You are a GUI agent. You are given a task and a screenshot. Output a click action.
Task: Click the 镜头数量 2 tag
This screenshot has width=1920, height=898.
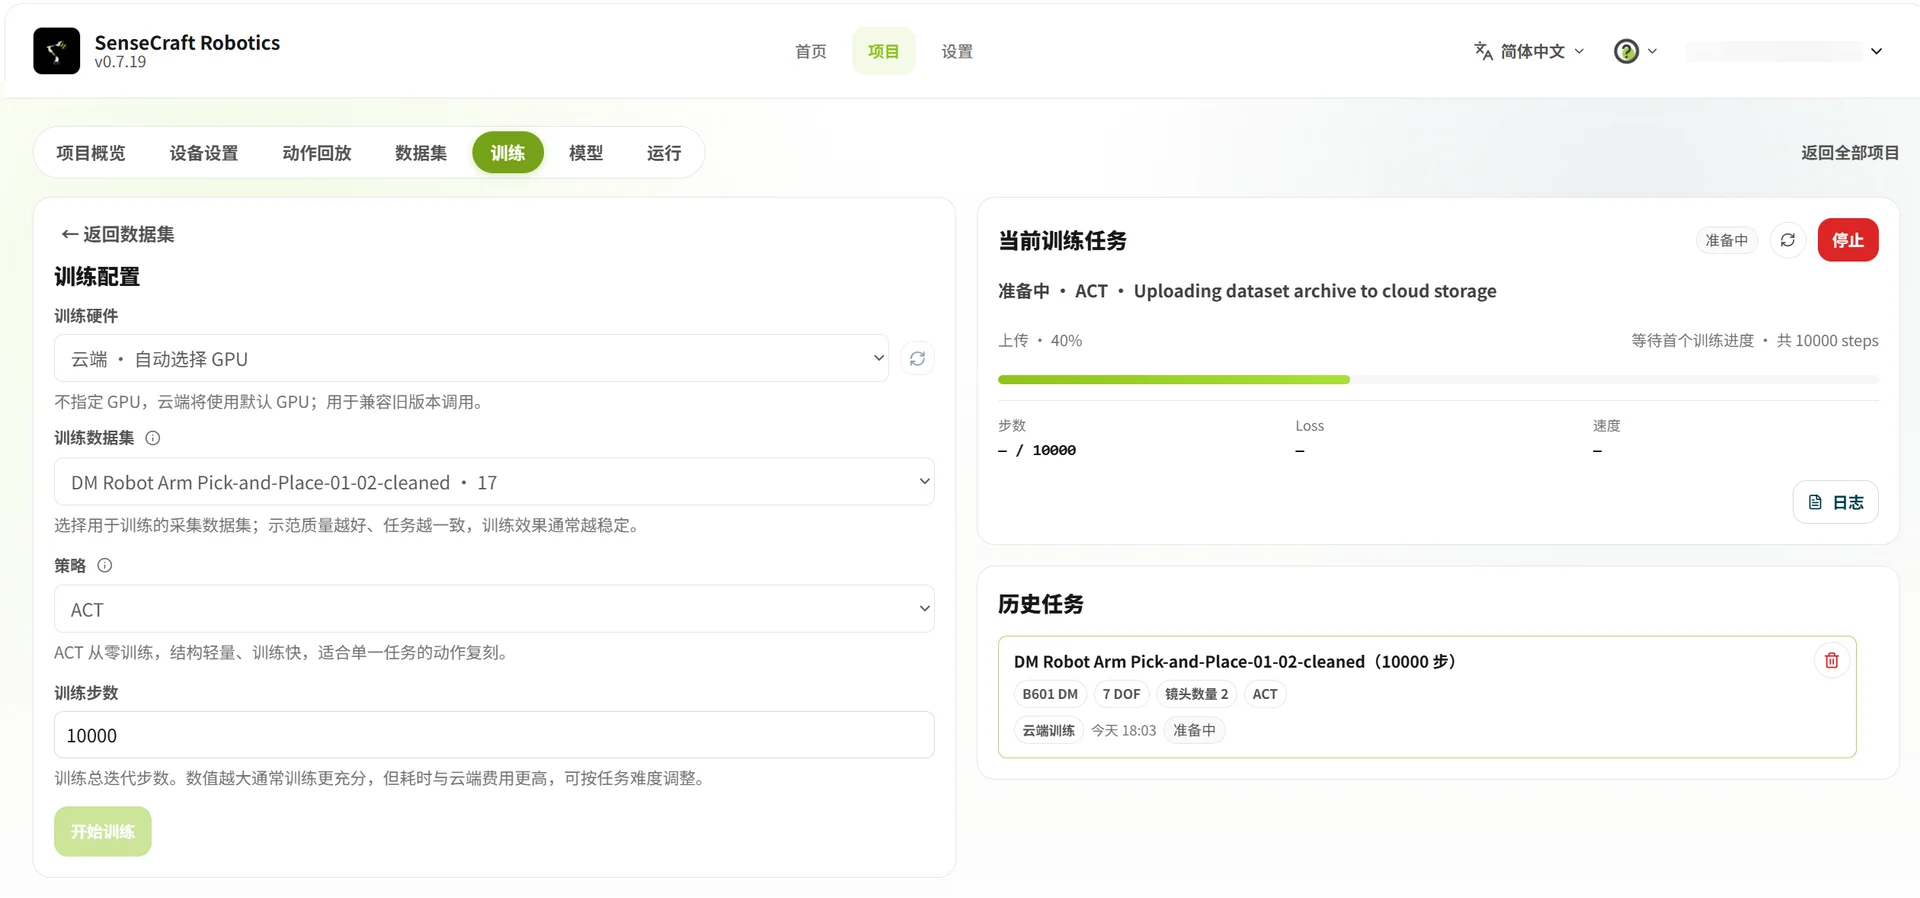click(1196, 694)
